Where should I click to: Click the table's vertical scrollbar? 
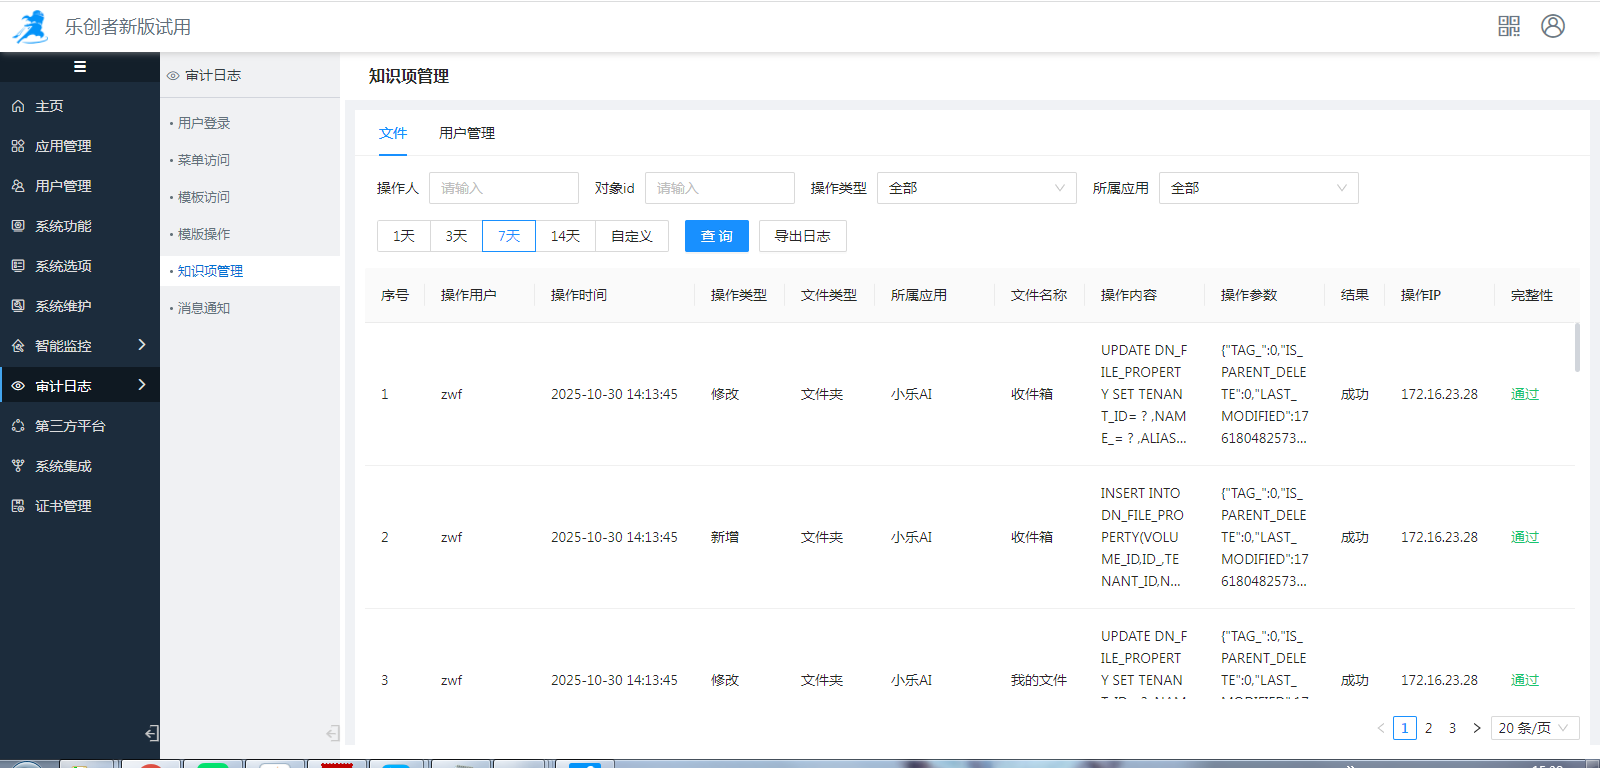pos(1577,348)
